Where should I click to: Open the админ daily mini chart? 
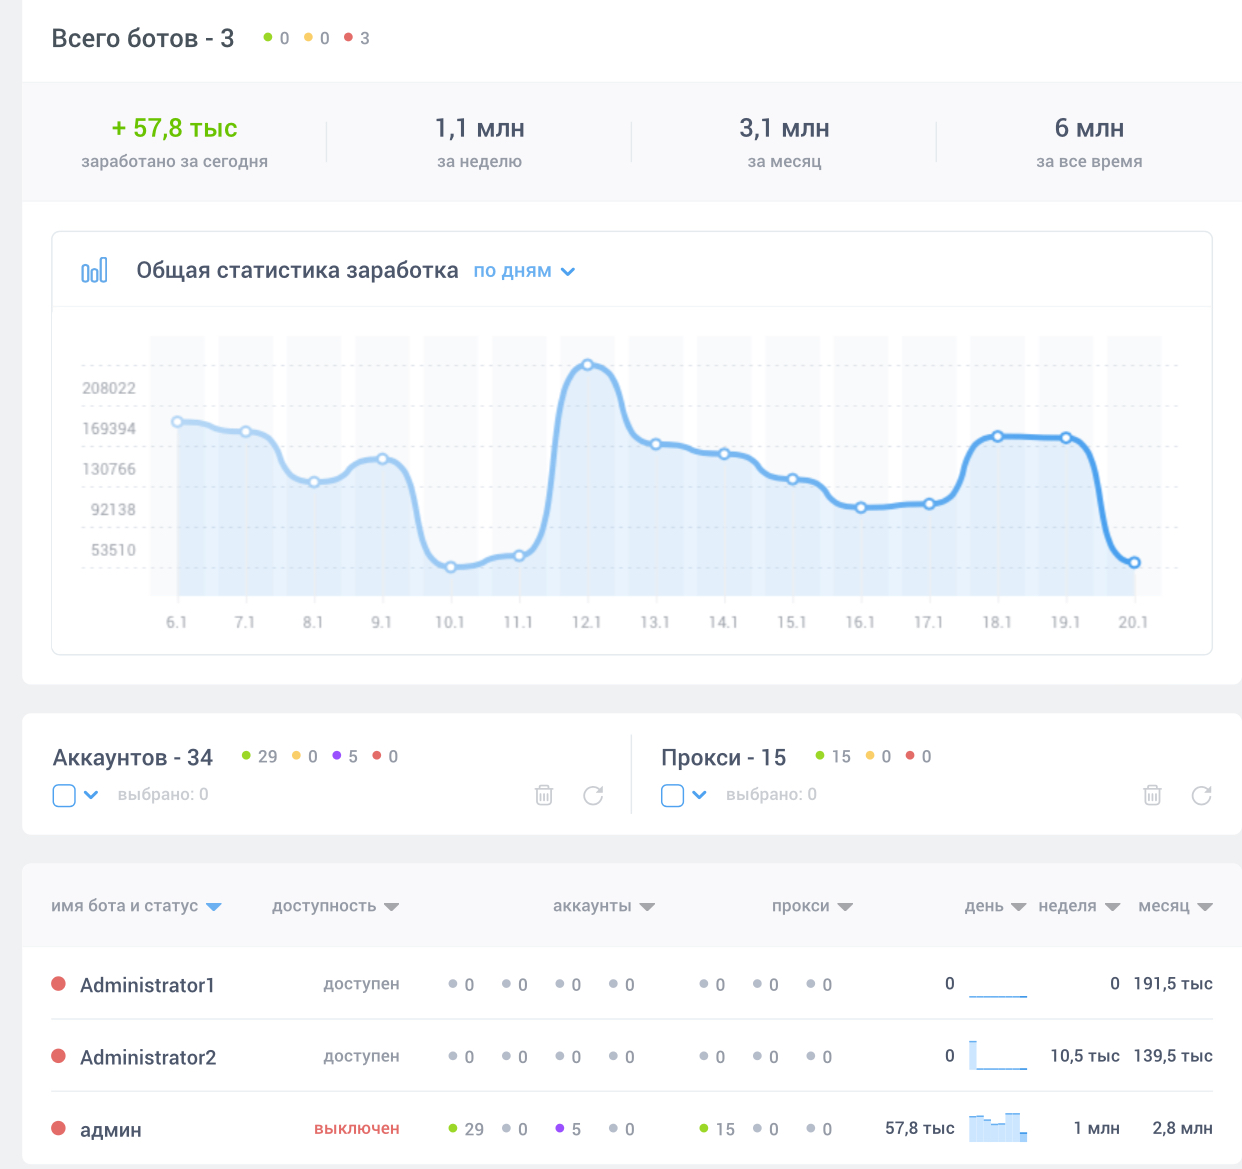pos(997,1128)
